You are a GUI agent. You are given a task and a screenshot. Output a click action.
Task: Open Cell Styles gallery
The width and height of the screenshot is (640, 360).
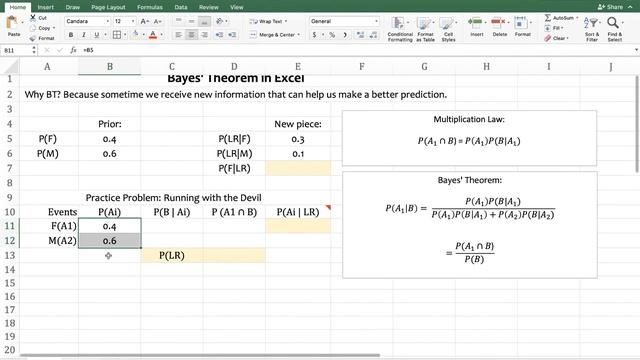(448, 29)
